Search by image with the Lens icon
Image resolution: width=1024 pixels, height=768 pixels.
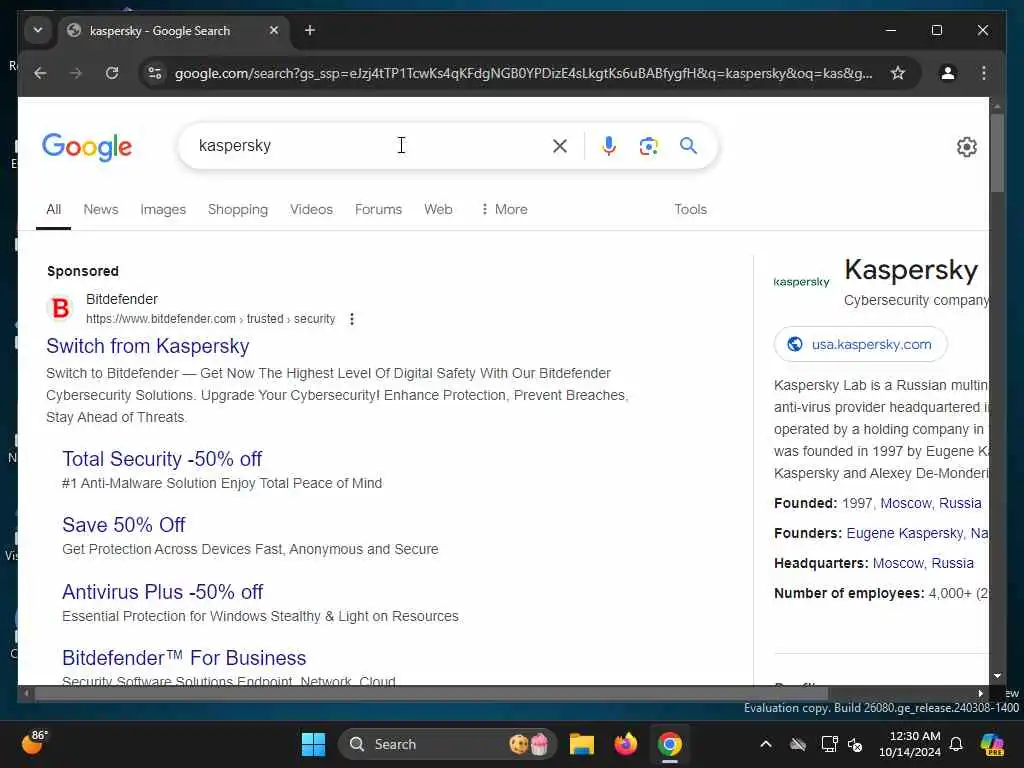[x=648, y=146]
